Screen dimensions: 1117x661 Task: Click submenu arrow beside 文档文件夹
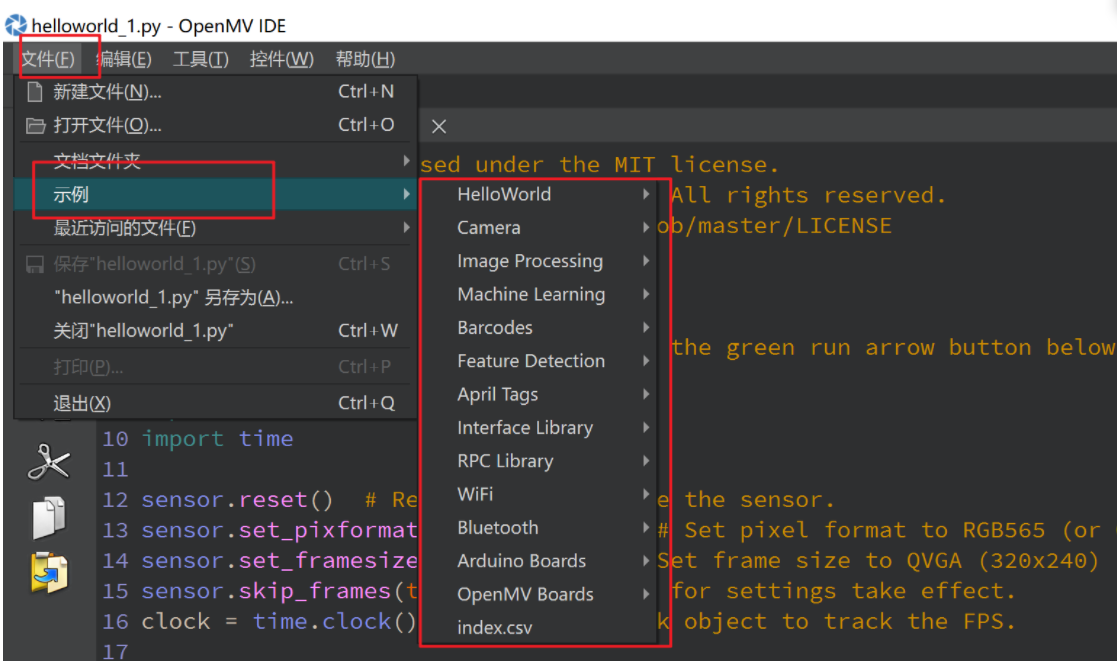click(x=406, y=161)
